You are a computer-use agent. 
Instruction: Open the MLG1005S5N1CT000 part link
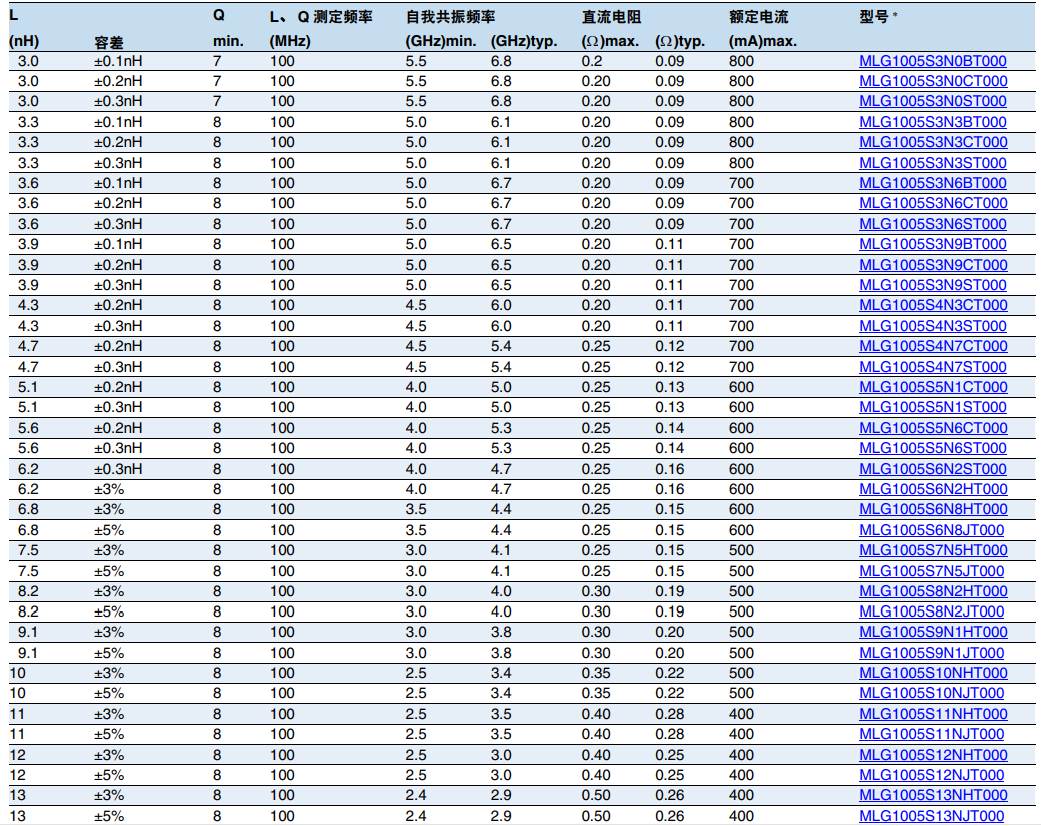point(933,387)
